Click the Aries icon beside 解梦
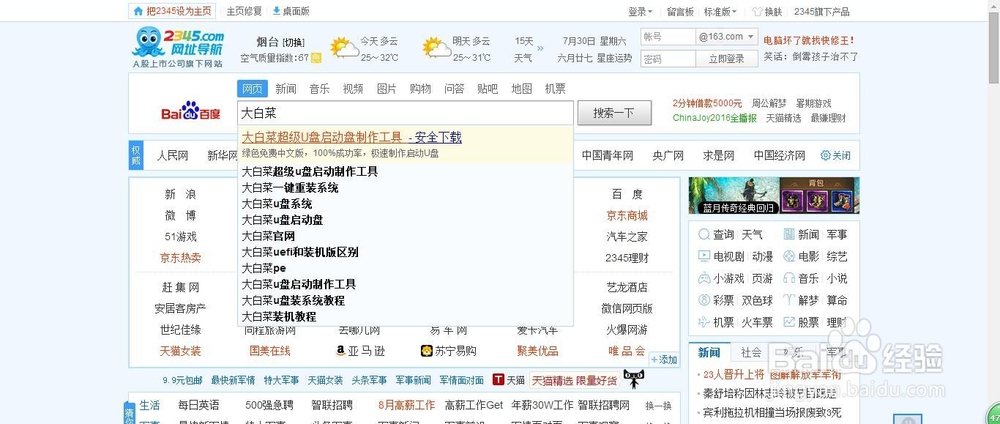1000x424 pixels. tap(789, 300)
